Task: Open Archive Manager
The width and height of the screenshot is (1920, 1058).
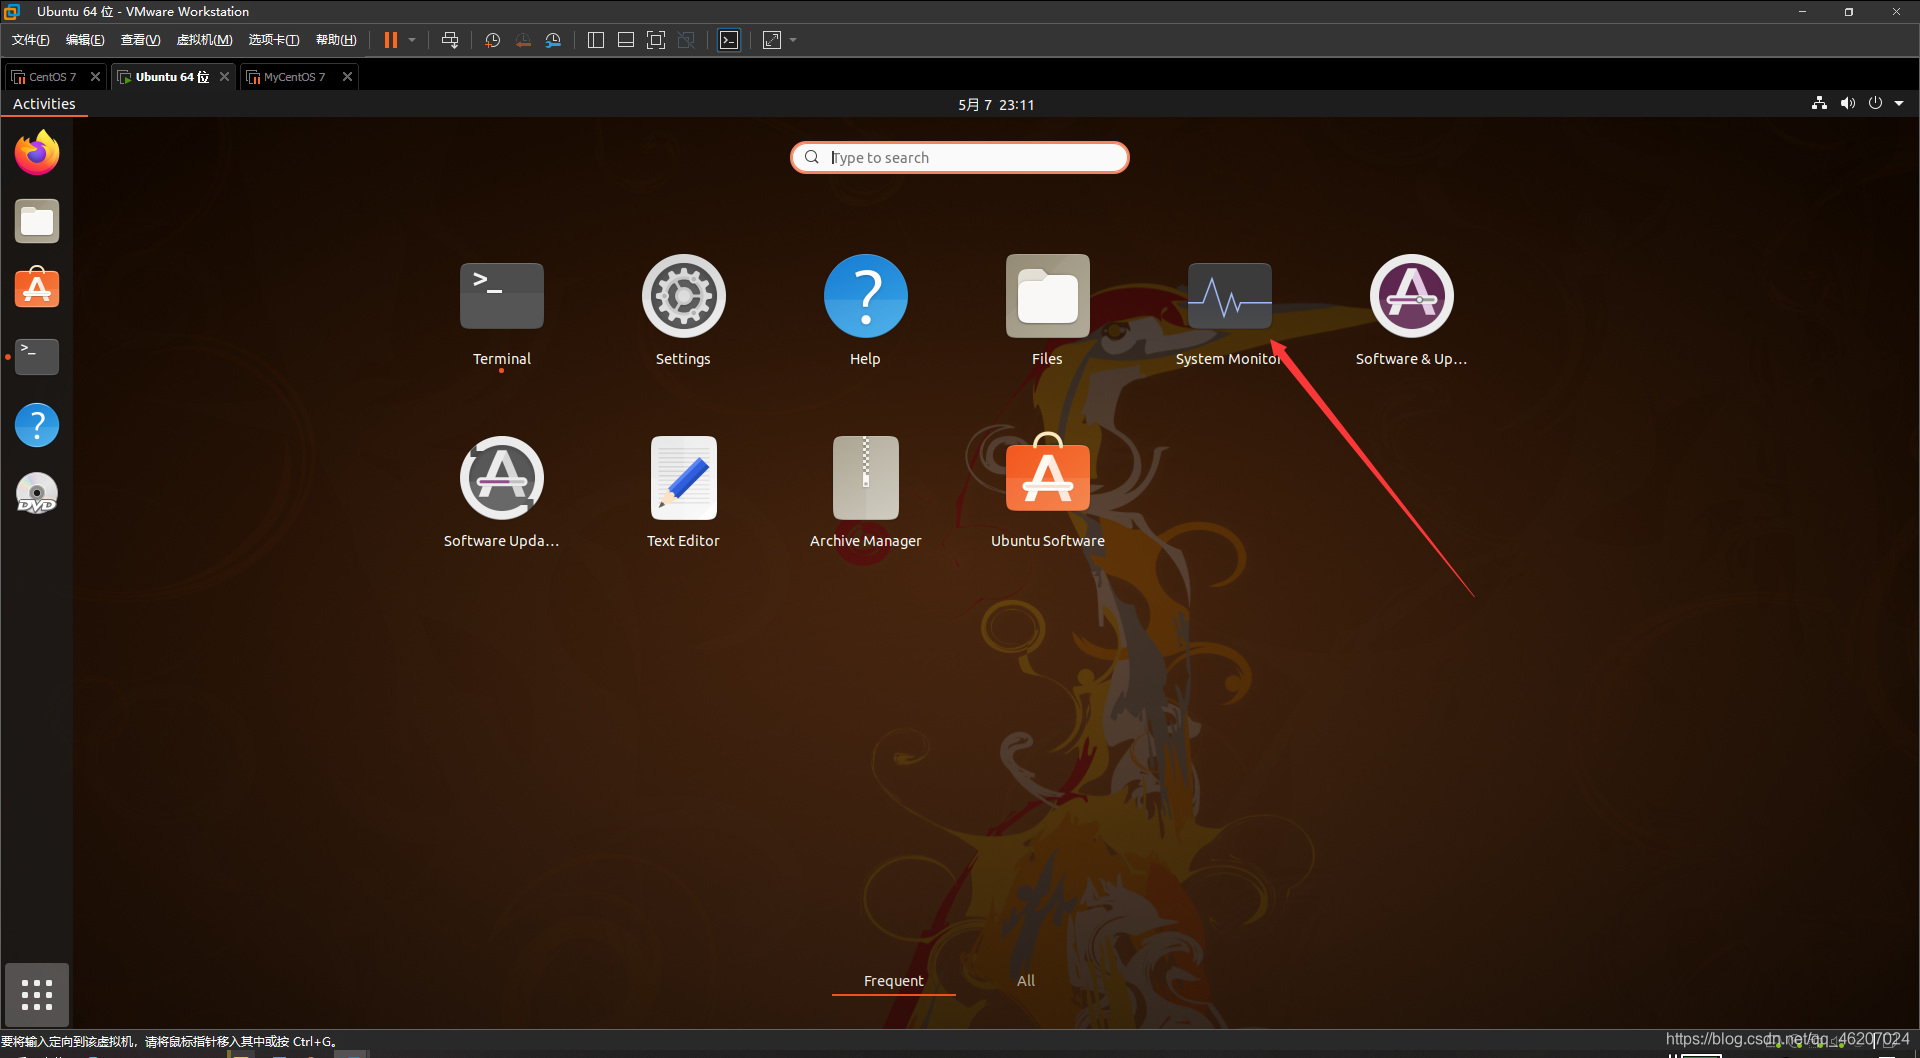Action: tap(865, 477)
